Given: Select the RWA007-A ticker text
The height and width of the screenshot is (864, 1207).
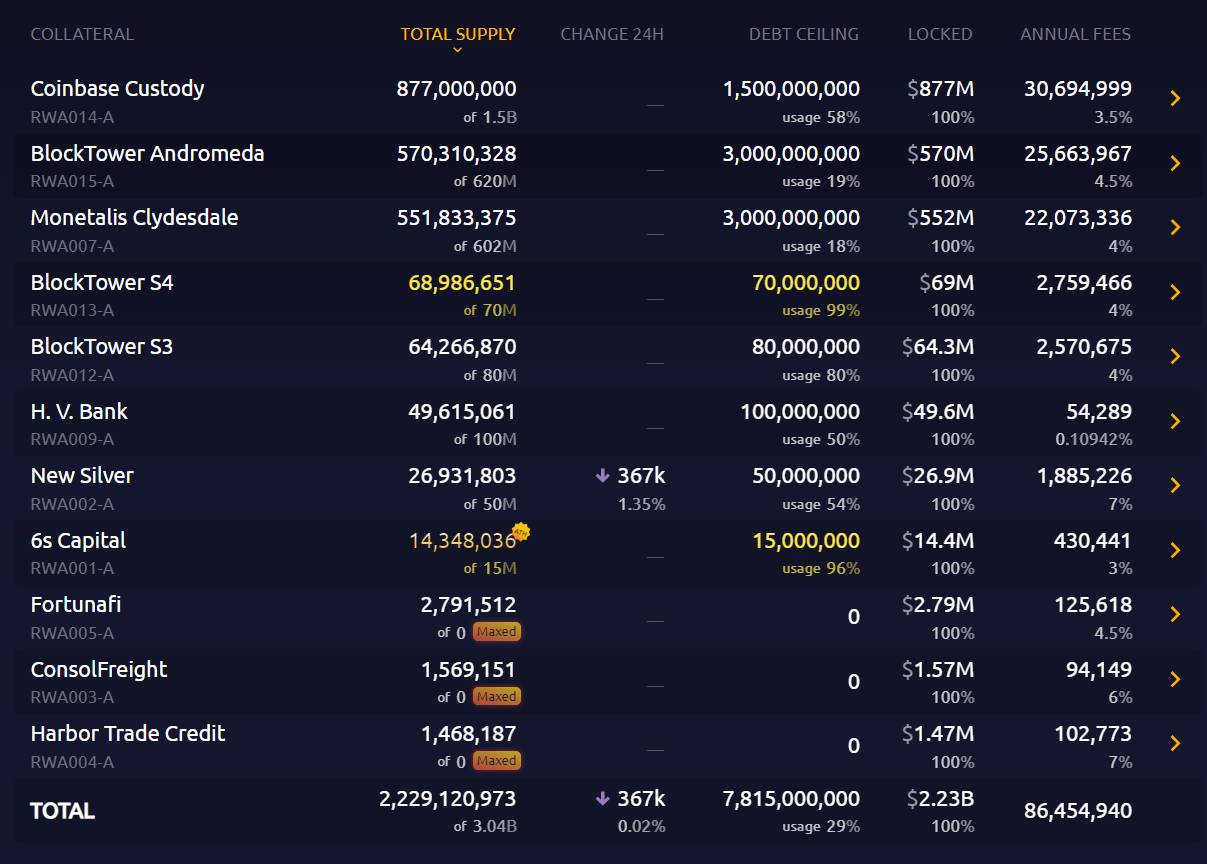Looking at the screenshot, I should pos(72,246).
